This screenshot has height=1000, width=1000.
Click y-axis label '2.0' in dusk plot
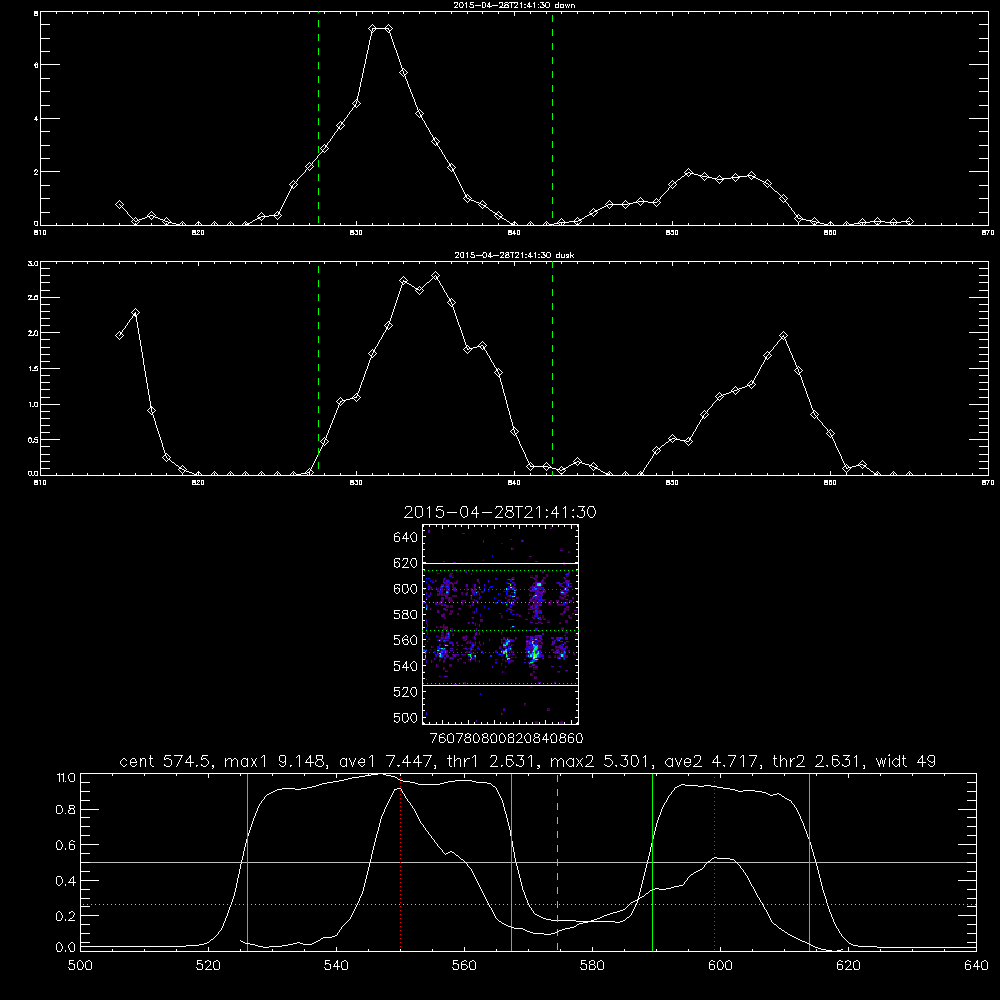[34, 333]
